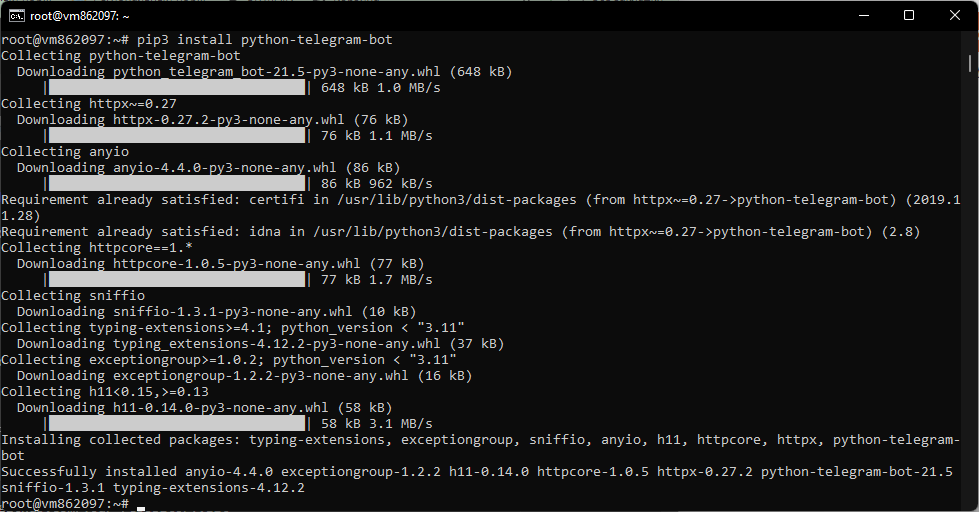Viewport: 979px width, 512px height.
Task: Click the Collecting sniffio line
Action: click(73, 295)
